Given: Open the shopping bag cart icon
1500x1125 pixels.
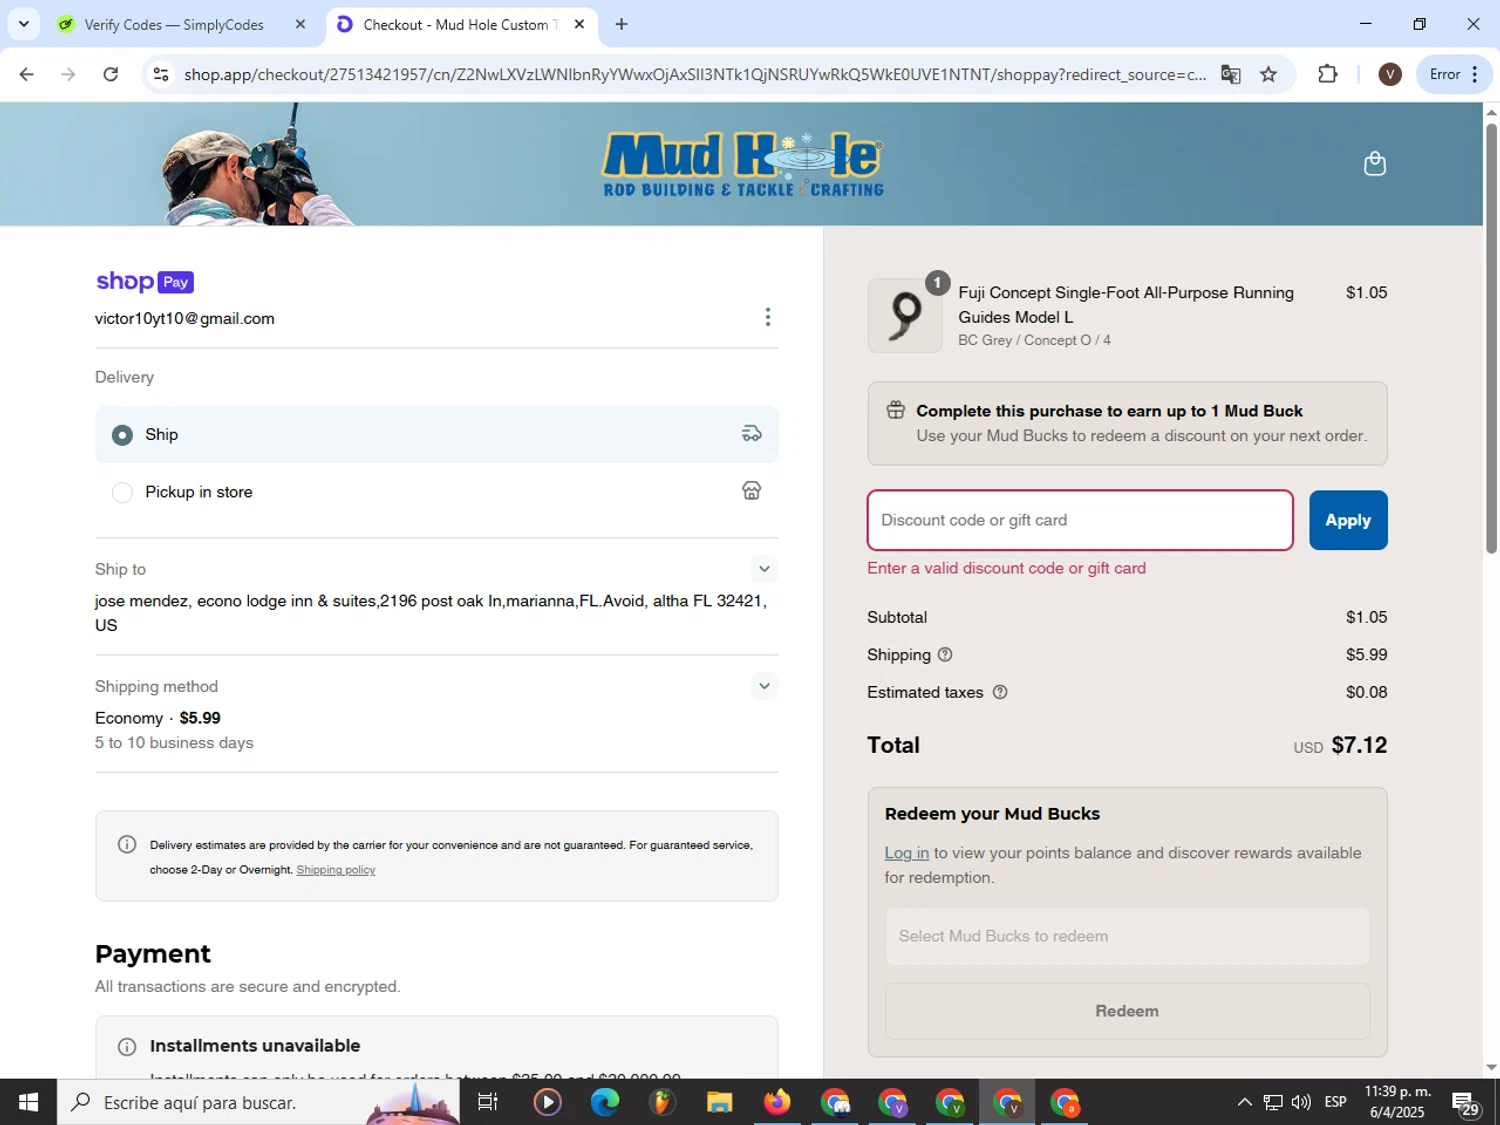Looking at the screenshot, I should tap(1375, 163).
